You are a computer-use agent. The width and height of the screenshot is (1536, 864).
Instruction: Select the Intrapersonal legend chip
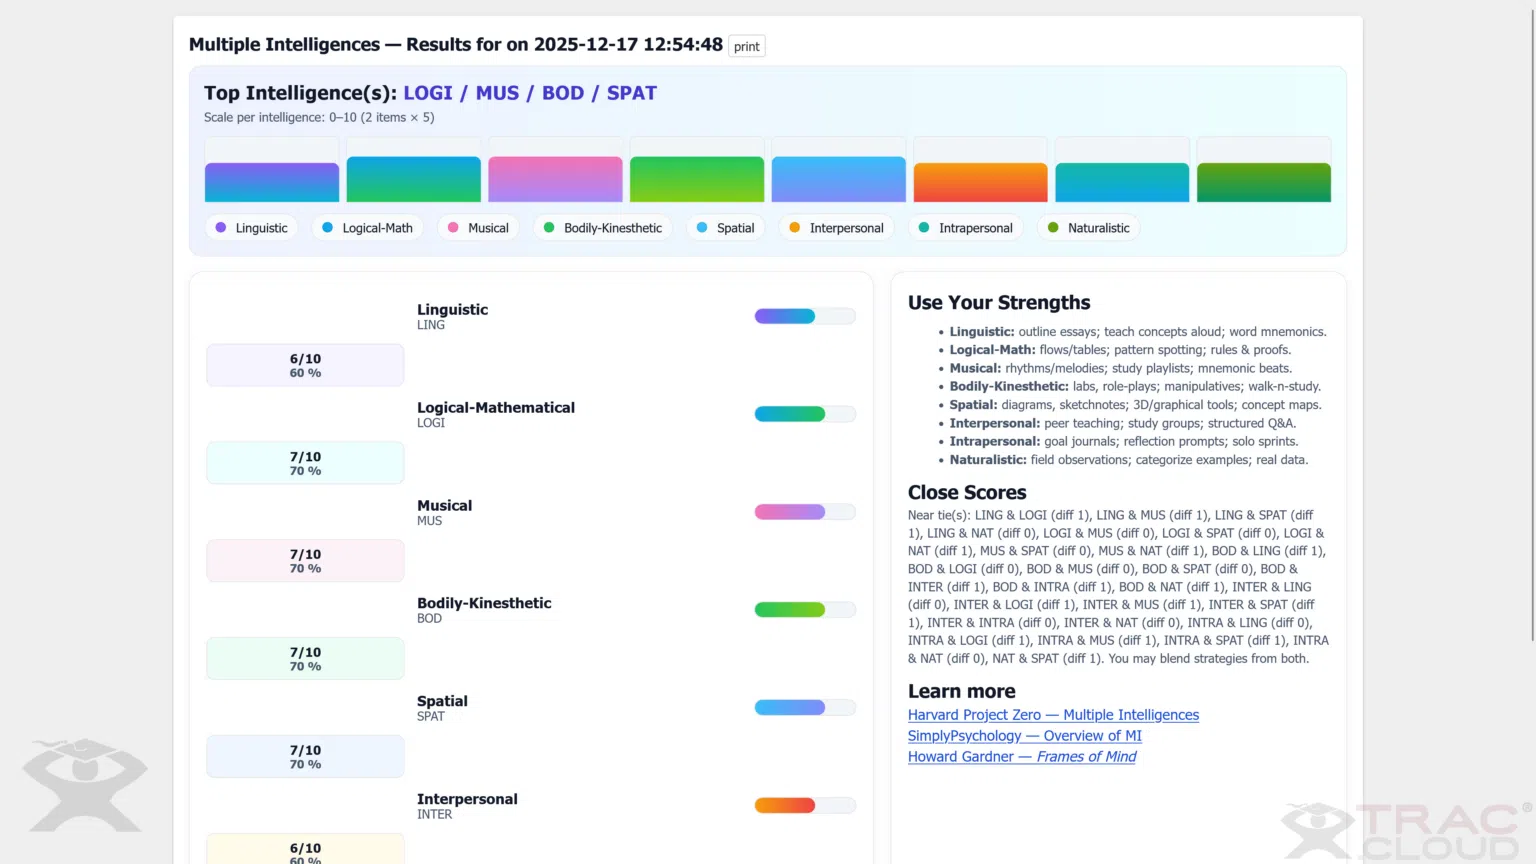coord(965,228)
